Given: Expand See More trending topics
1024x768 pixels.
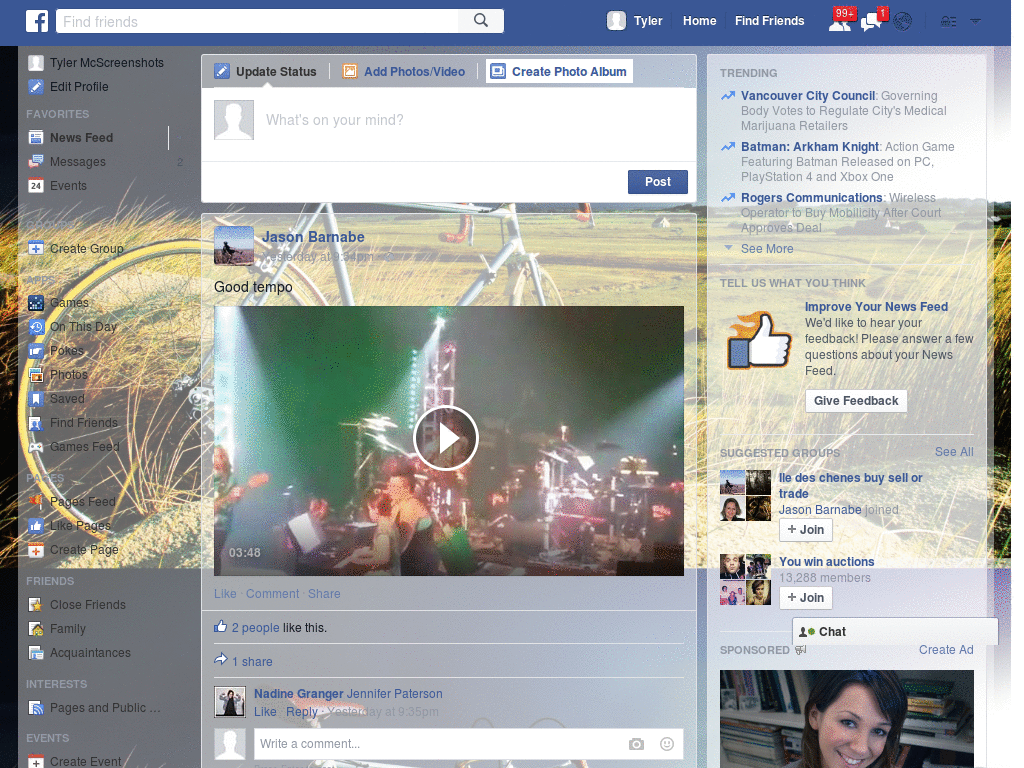Looking at the screenshot, I should 767,249.
